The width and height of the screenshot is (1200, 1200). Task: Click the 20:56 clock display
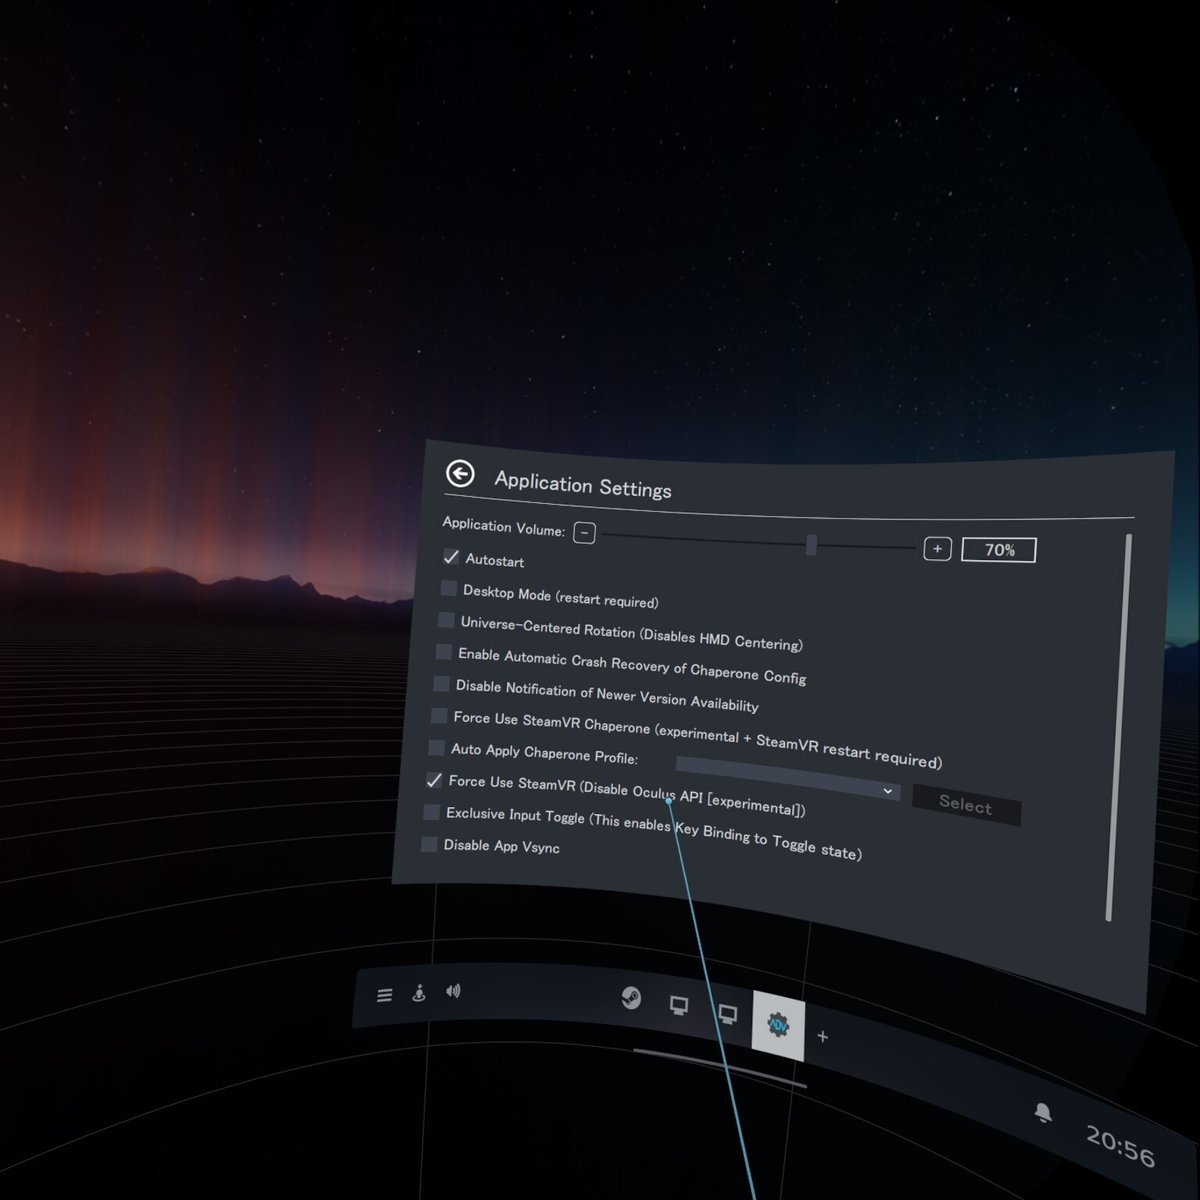pyautogui.click(x=1120, y=1145)
